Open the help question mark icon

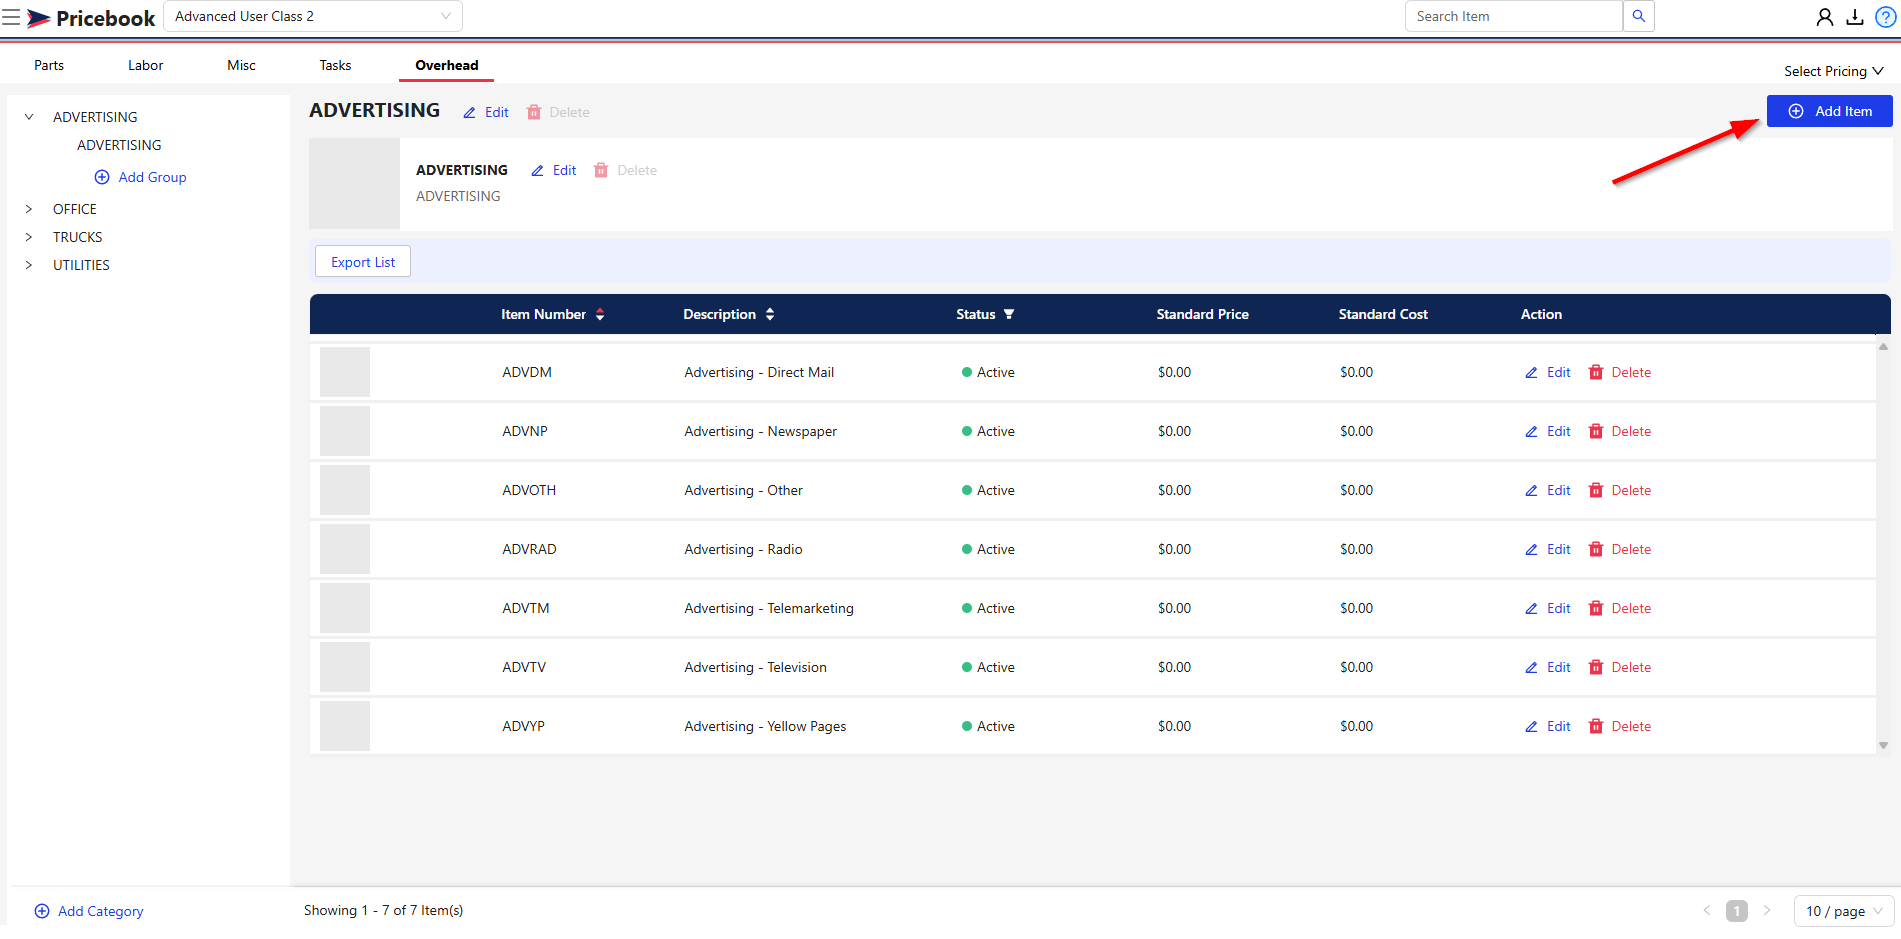point(1886,17)
